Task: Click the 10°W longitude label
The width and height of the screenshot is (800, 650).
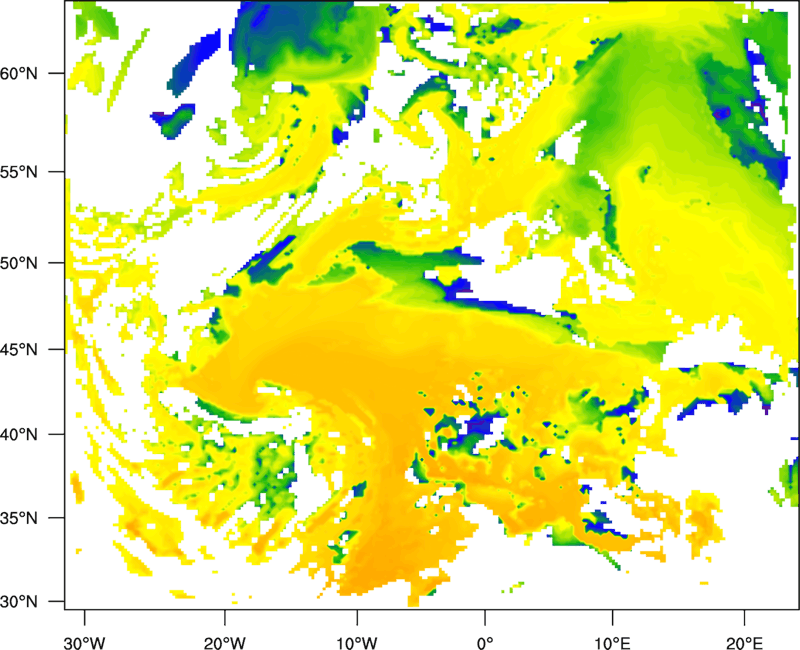Action: pos(357,643)
